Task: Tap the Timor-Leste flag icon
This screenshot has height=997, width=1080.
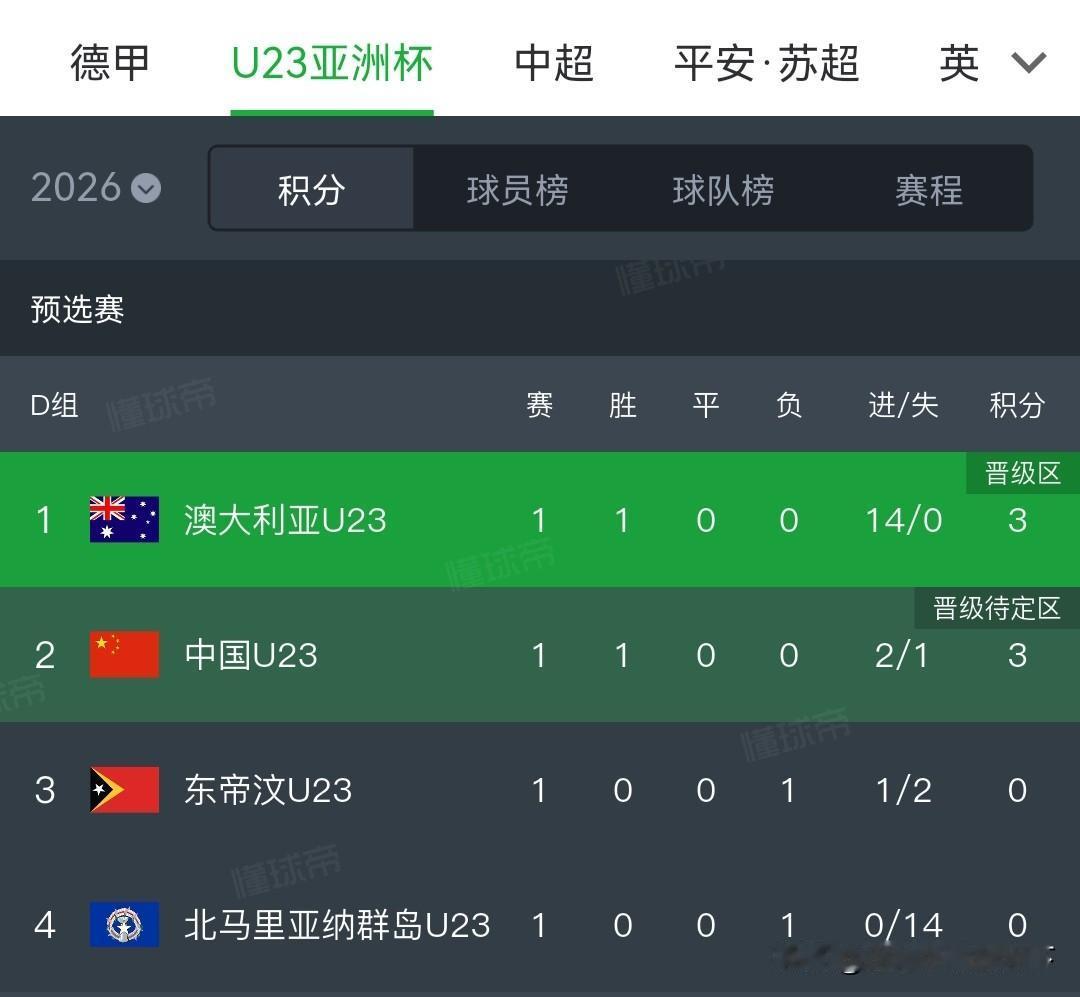Action: (x=124, y=790)
